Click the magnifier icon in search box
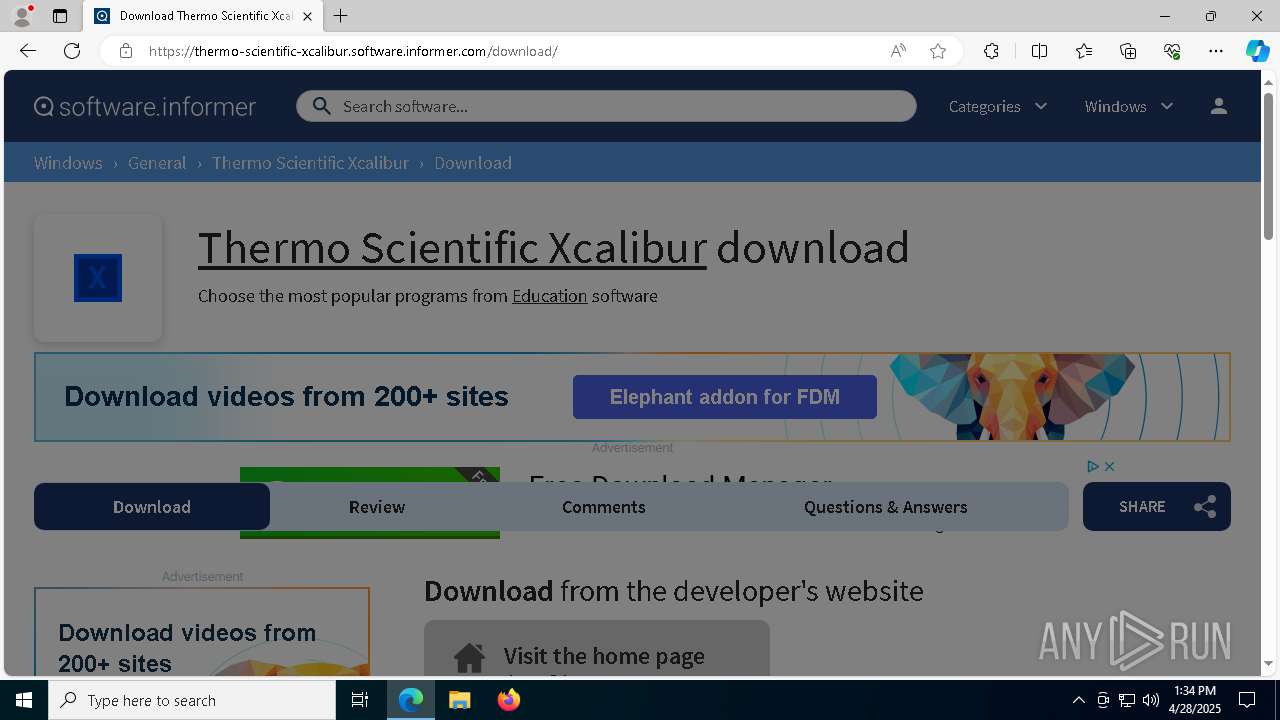The height and width of the screenshot is (720, 1280). pyautogui.click(x=321, y=106)
